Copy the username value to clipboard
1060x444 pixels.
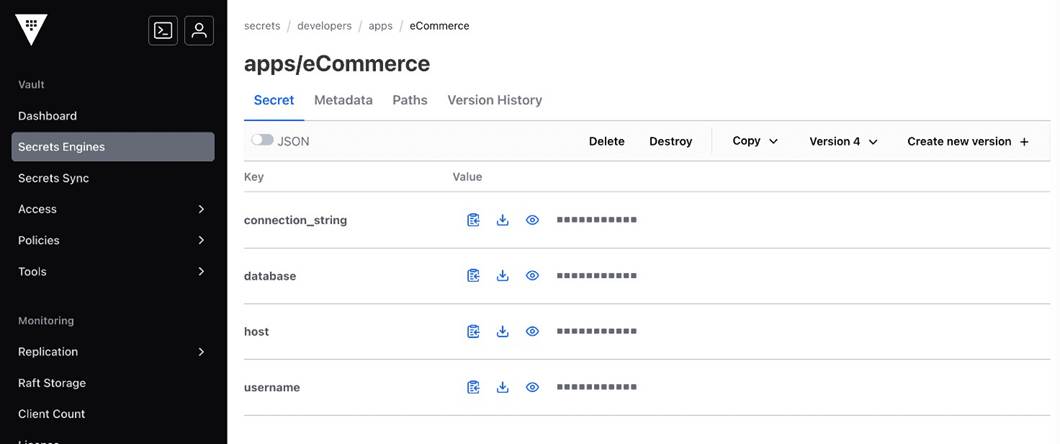click(473, 388)
